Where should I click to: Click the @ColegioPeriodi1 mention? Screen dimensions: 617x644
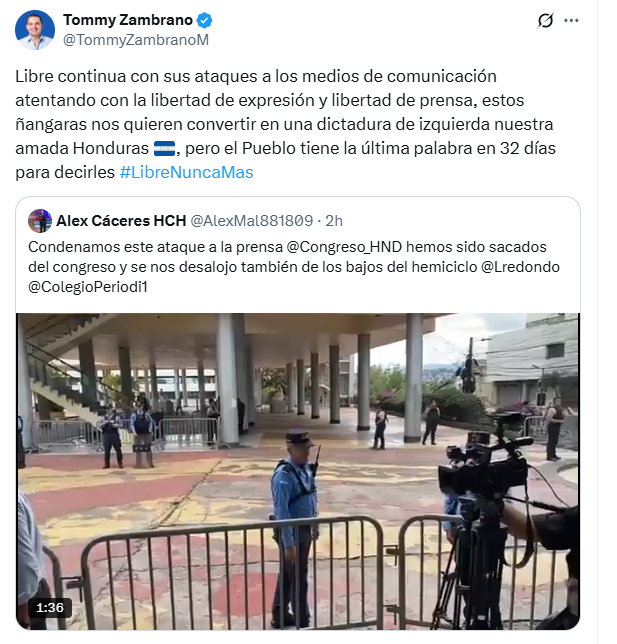coord(88,287)
